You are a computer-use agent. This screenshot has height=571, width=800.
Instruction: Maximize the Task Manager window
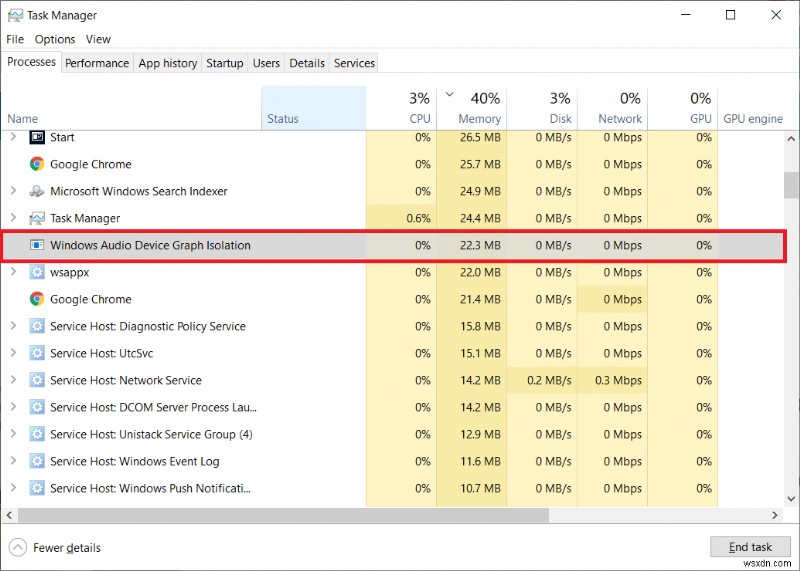[x=731, y=15]
